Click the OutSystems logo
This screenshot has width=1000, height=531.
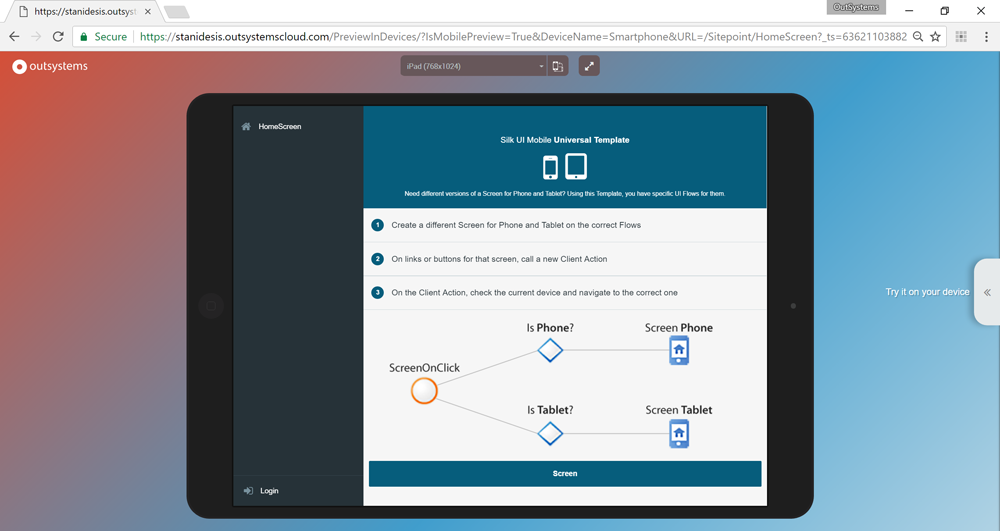(50, 66)
